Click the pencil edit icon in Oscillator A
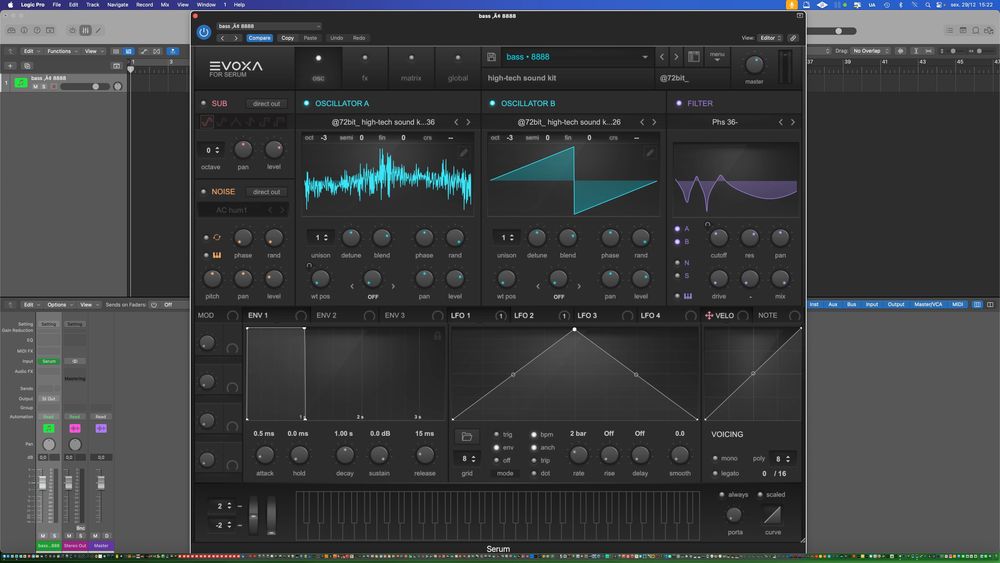This screenshot has height=563, width=1000. (x=464, y=153)
